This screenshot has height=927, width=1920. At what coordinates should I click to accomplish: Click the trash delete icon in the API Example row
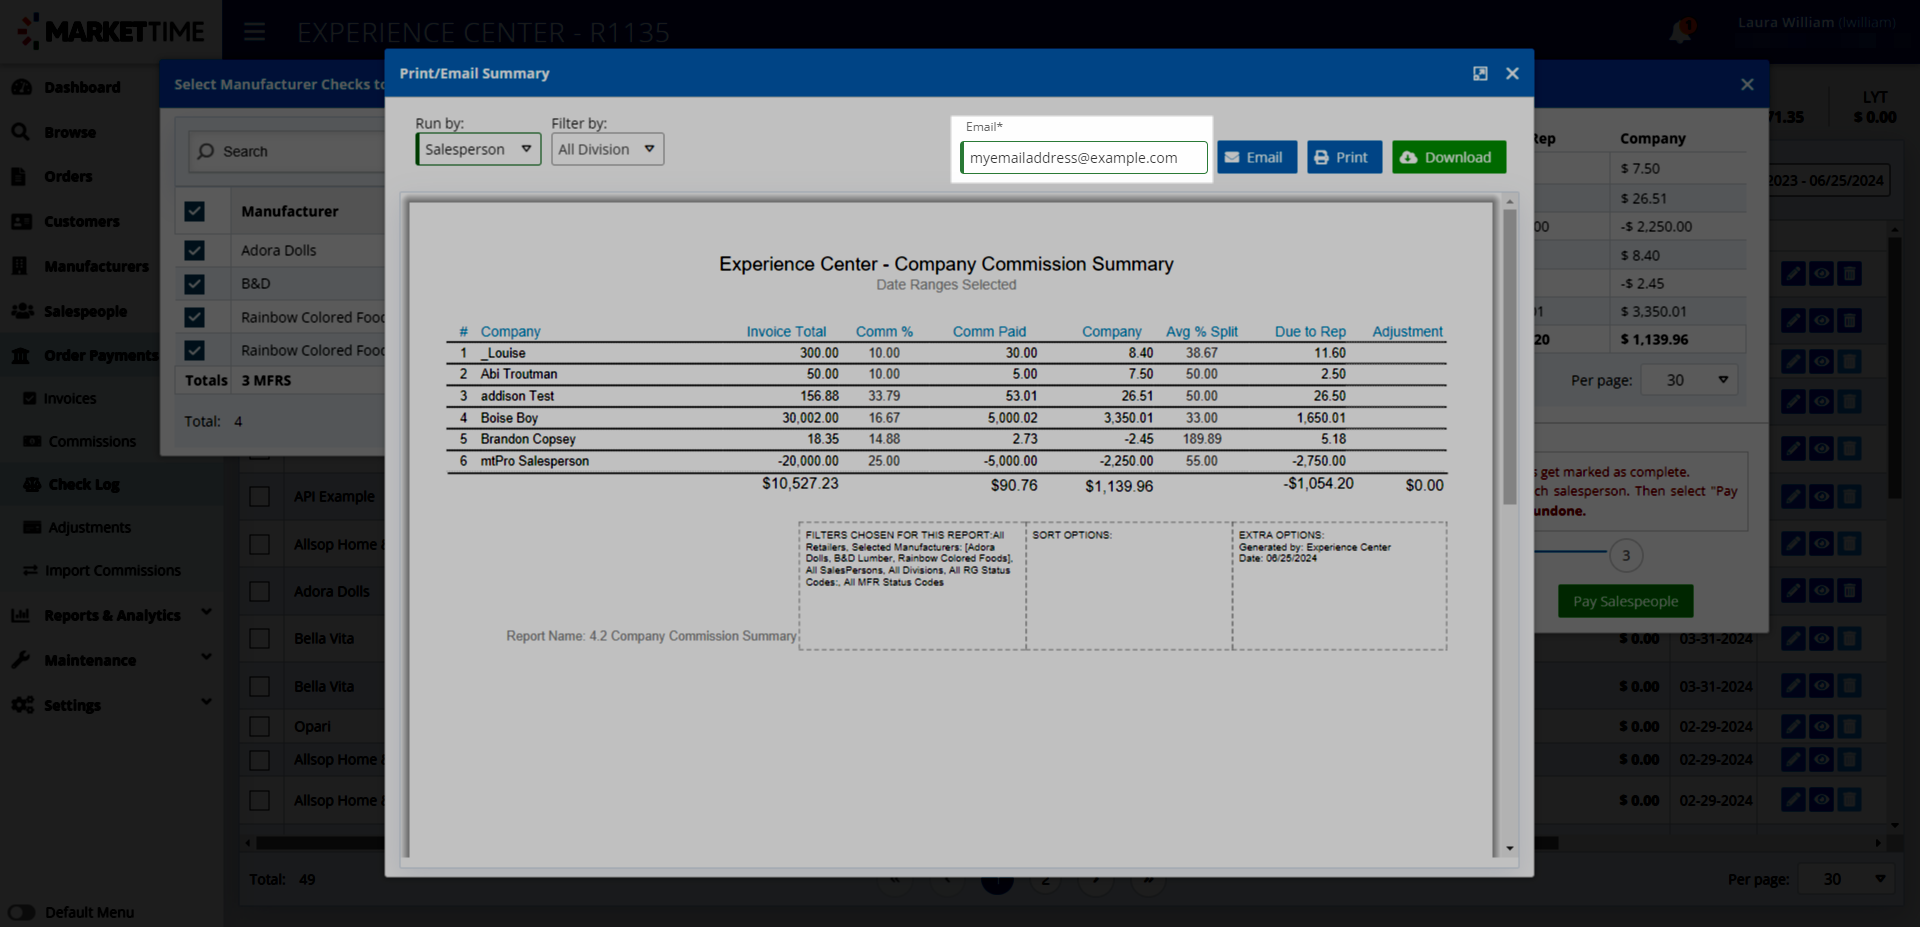pyautogui.click(x=1849, y=496)
